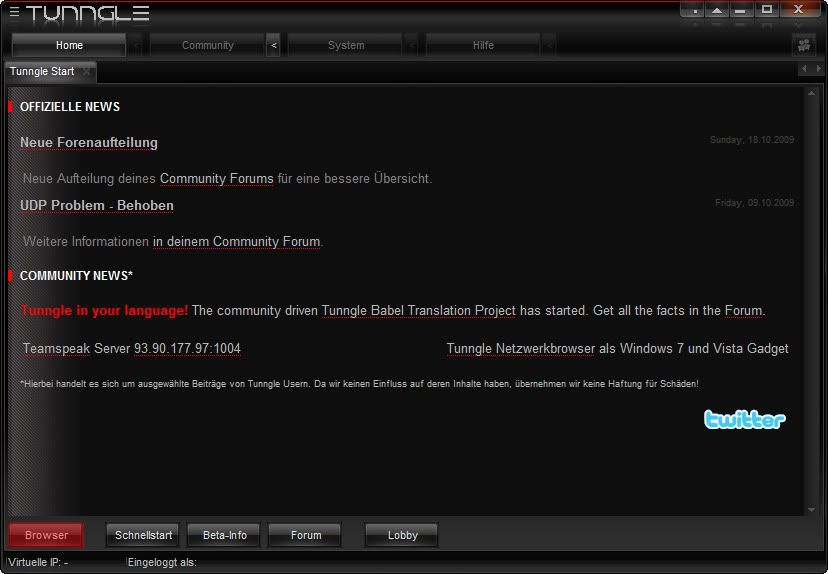Click the small dot button in title bar

[x=693, y=10]
